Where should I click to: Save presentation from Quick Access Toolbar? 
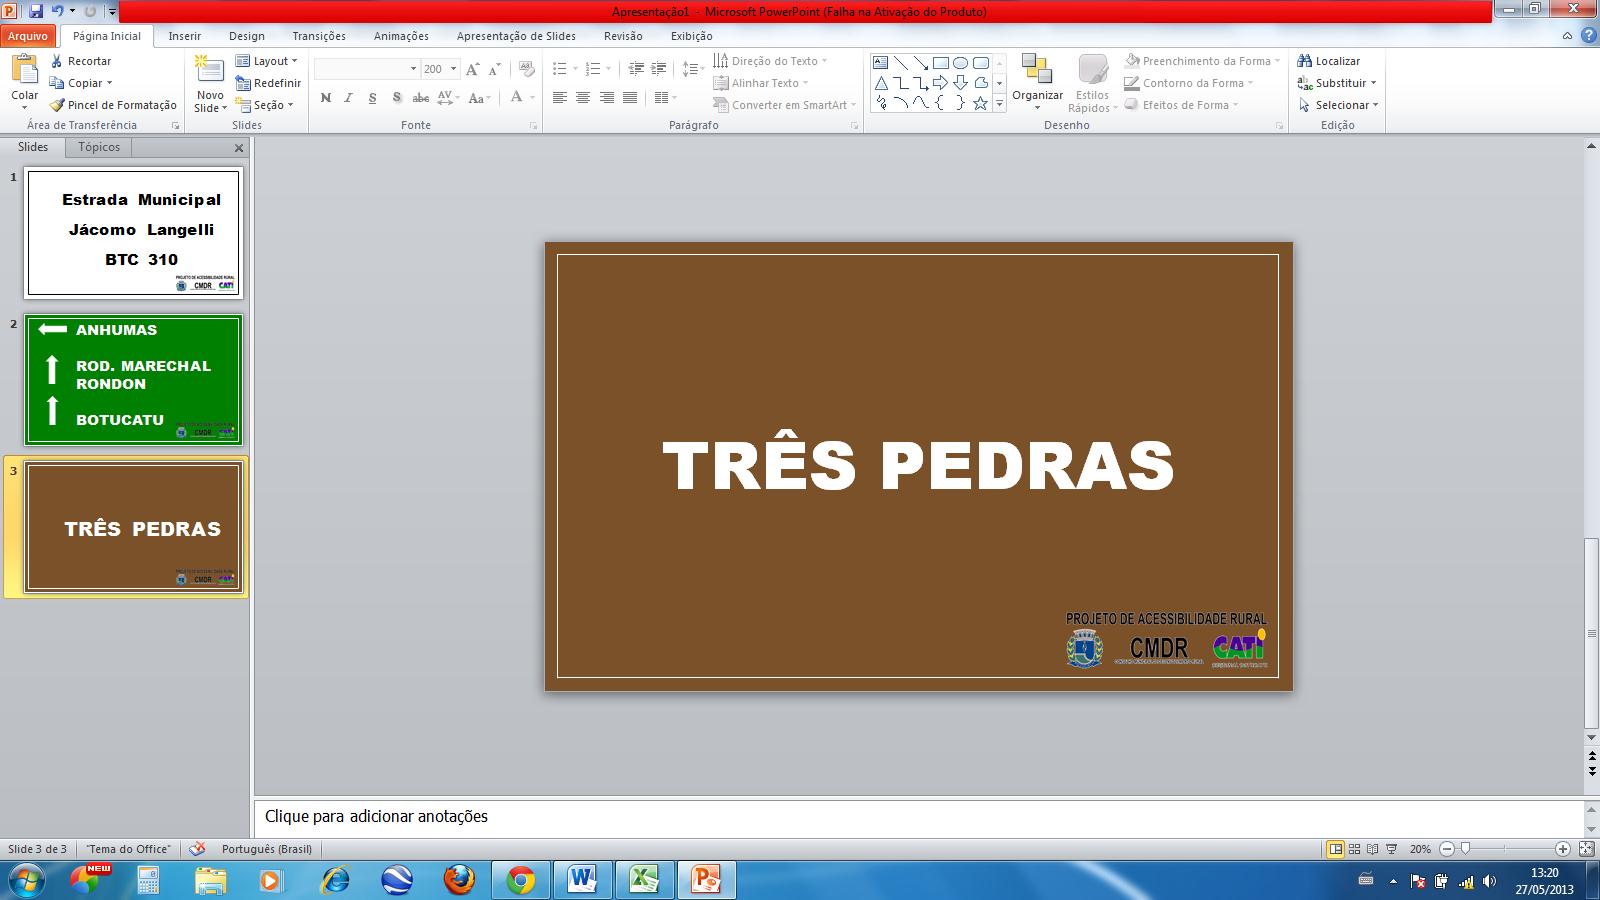coord(36,11)
